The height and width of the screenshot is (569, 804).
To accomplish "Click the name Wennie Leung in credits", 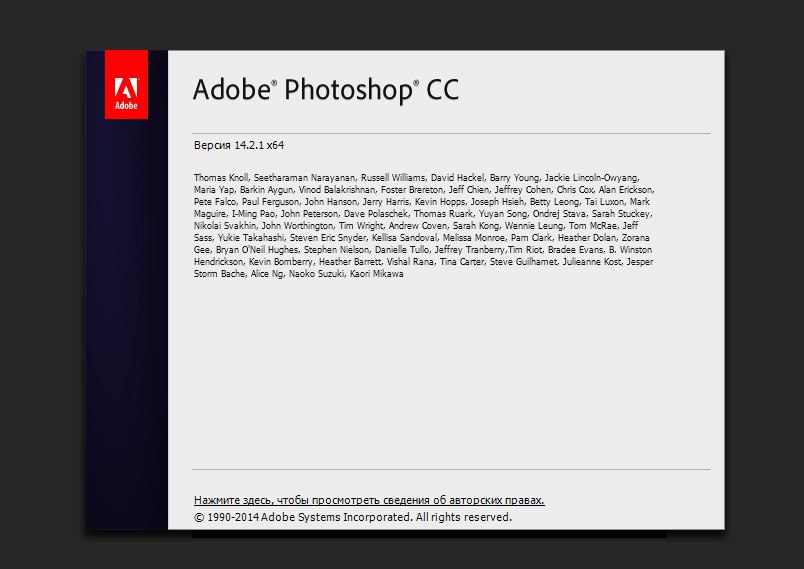I will pos(533,226).
